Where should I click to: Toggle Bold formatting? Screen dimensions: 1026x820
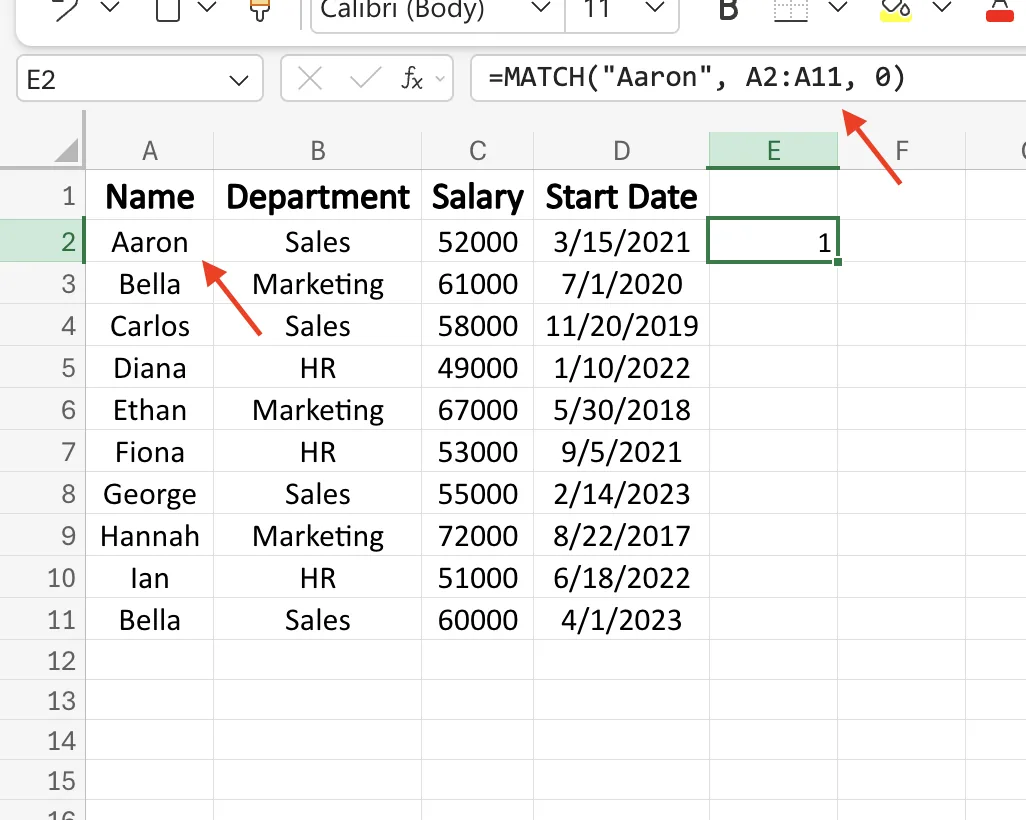coord(728,9)
